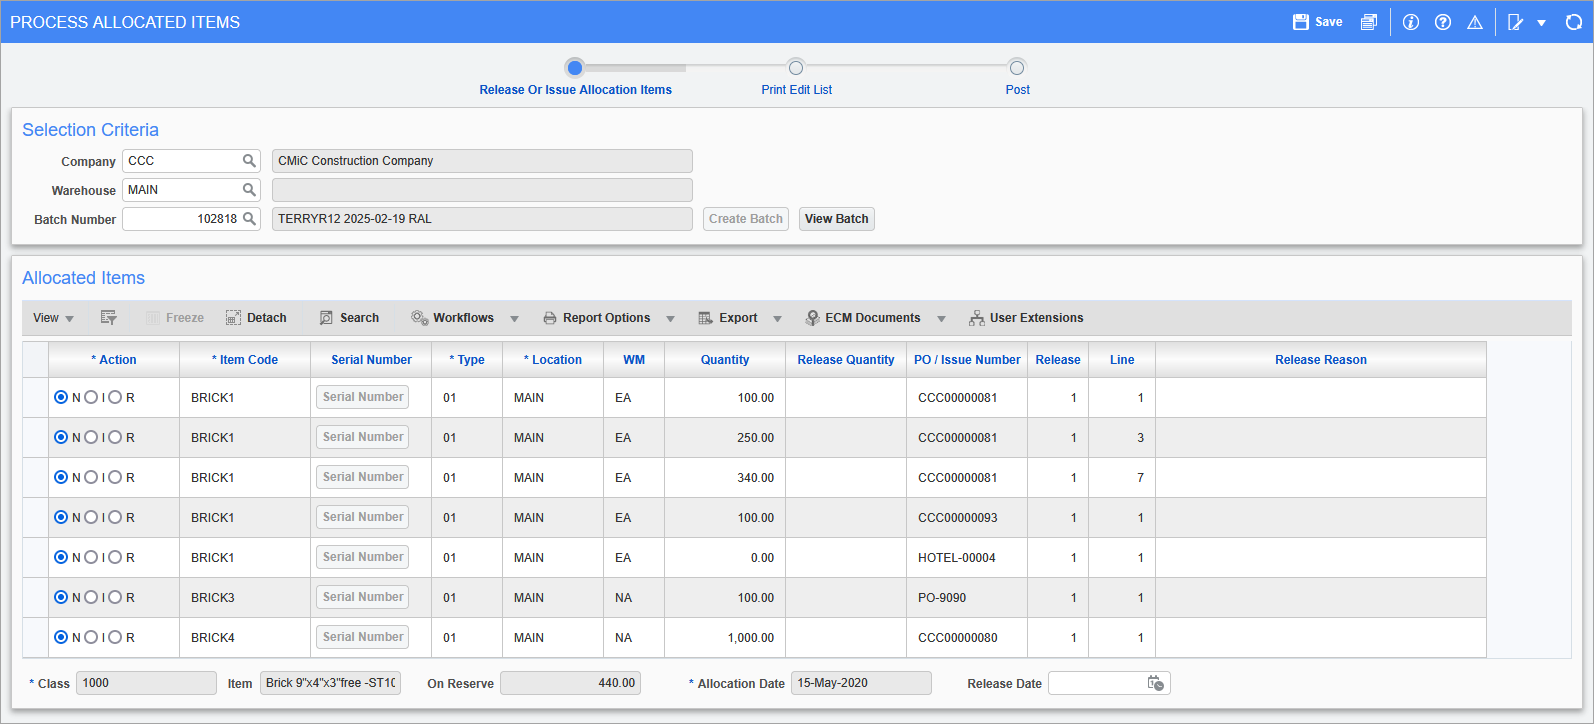Image resolution: width=1594 pixels, height=724 pixels.
Task: Select the row handle for BRICK3
Action: click(x=35, y=597)
